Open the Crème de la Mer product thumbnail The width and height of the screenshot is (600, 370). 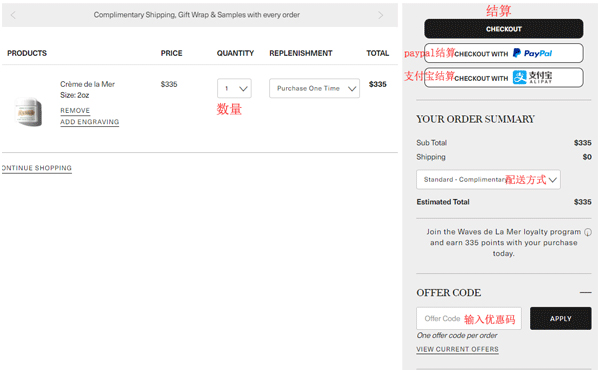28,111
